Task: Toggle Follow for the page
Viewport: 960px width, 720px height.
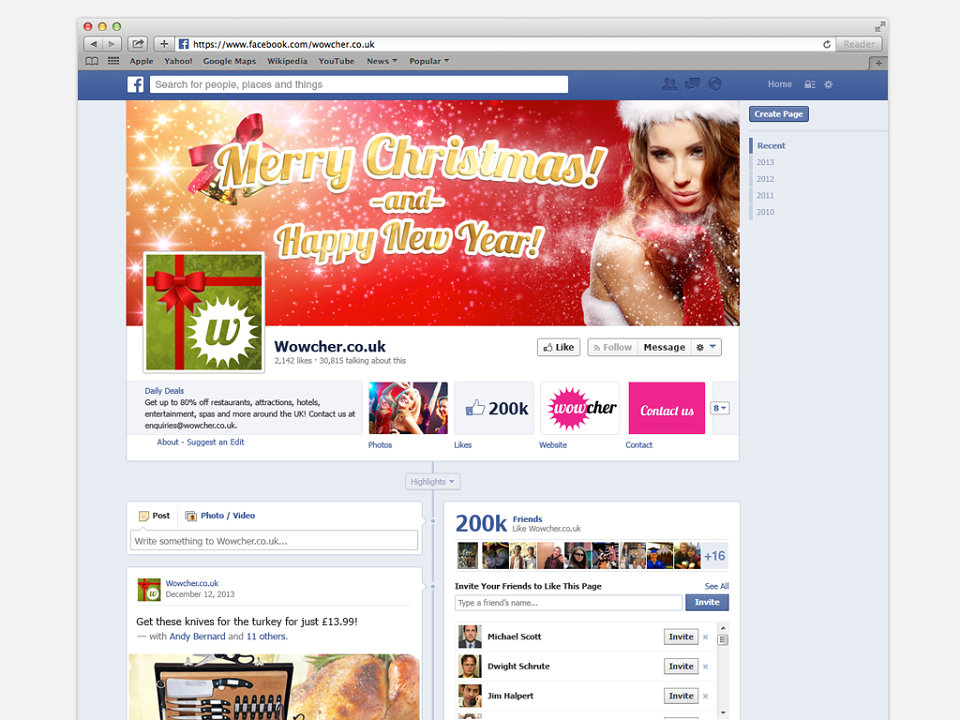Action: (x=612, y=347)
